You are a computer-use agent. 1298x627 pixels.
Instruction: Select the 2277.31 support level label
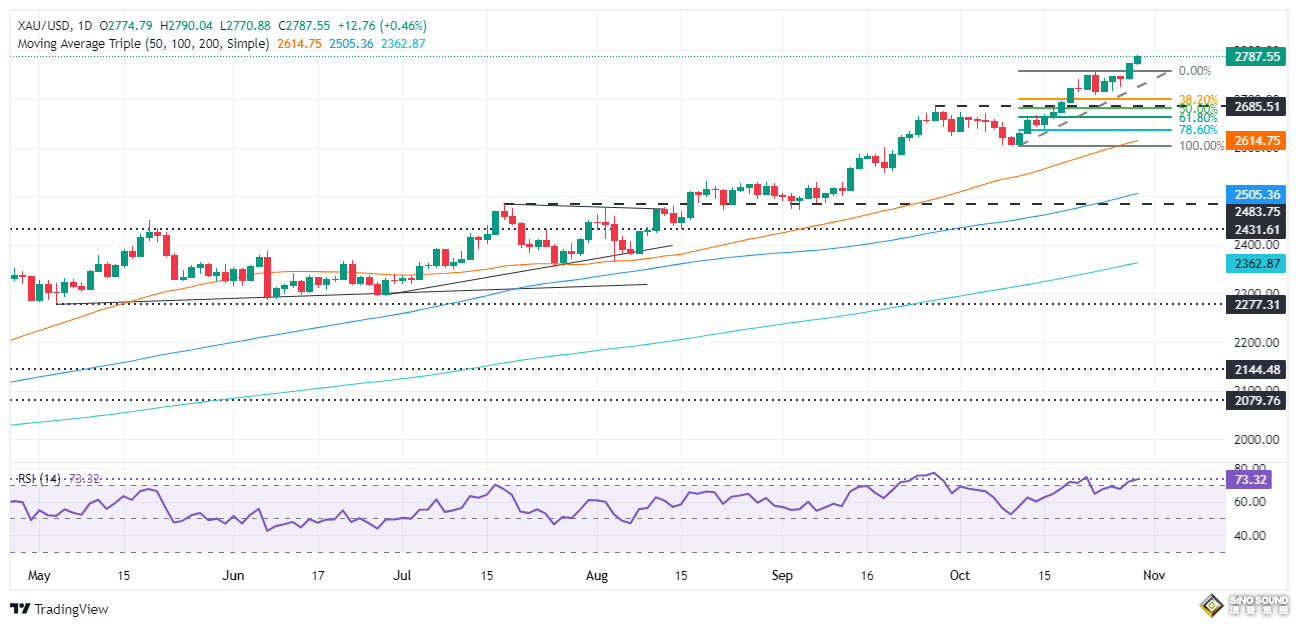tap(1257, 304)
